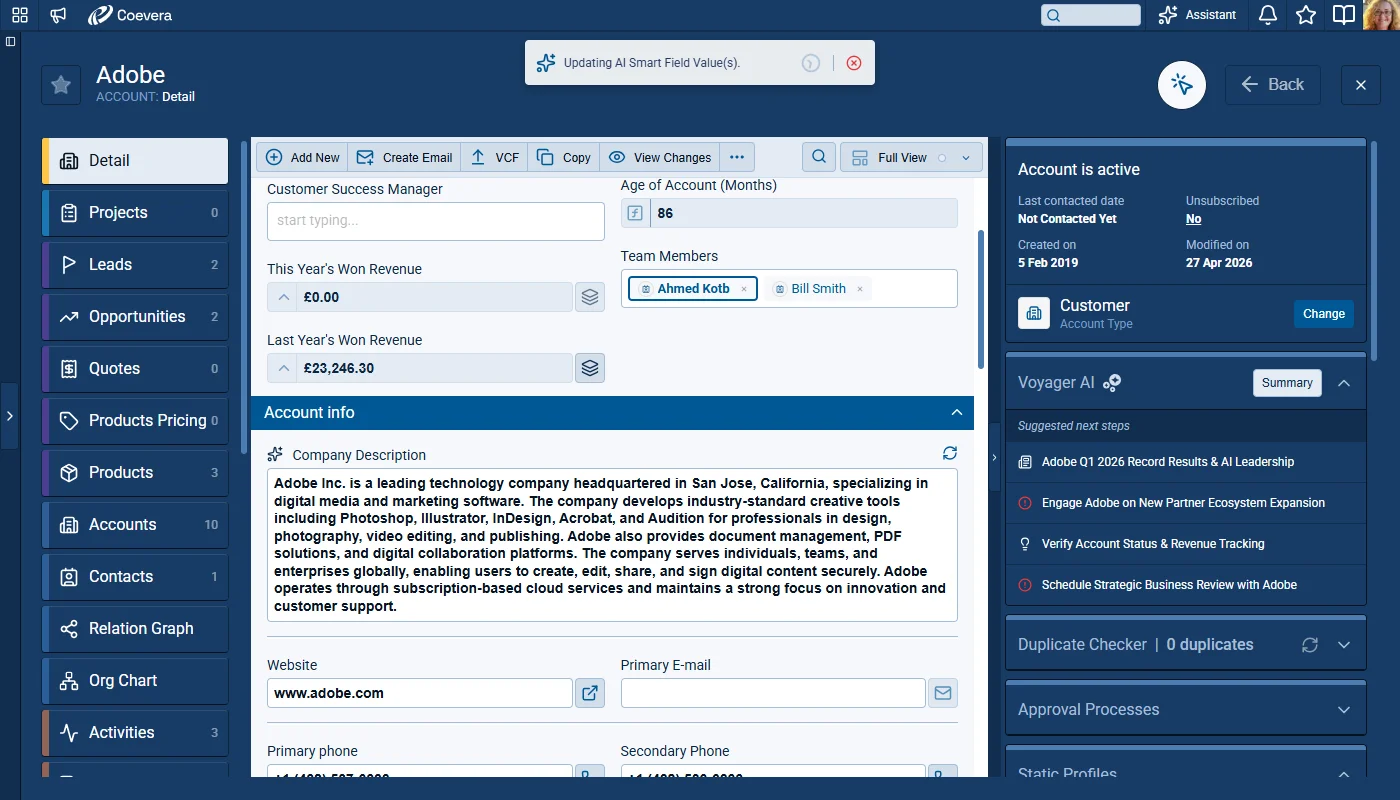The height and width of the screenshot is (800, 1400).
Task: Expand This Year's Won Revenue chevron
Action: pyautogui.click(x=285, y=297)
